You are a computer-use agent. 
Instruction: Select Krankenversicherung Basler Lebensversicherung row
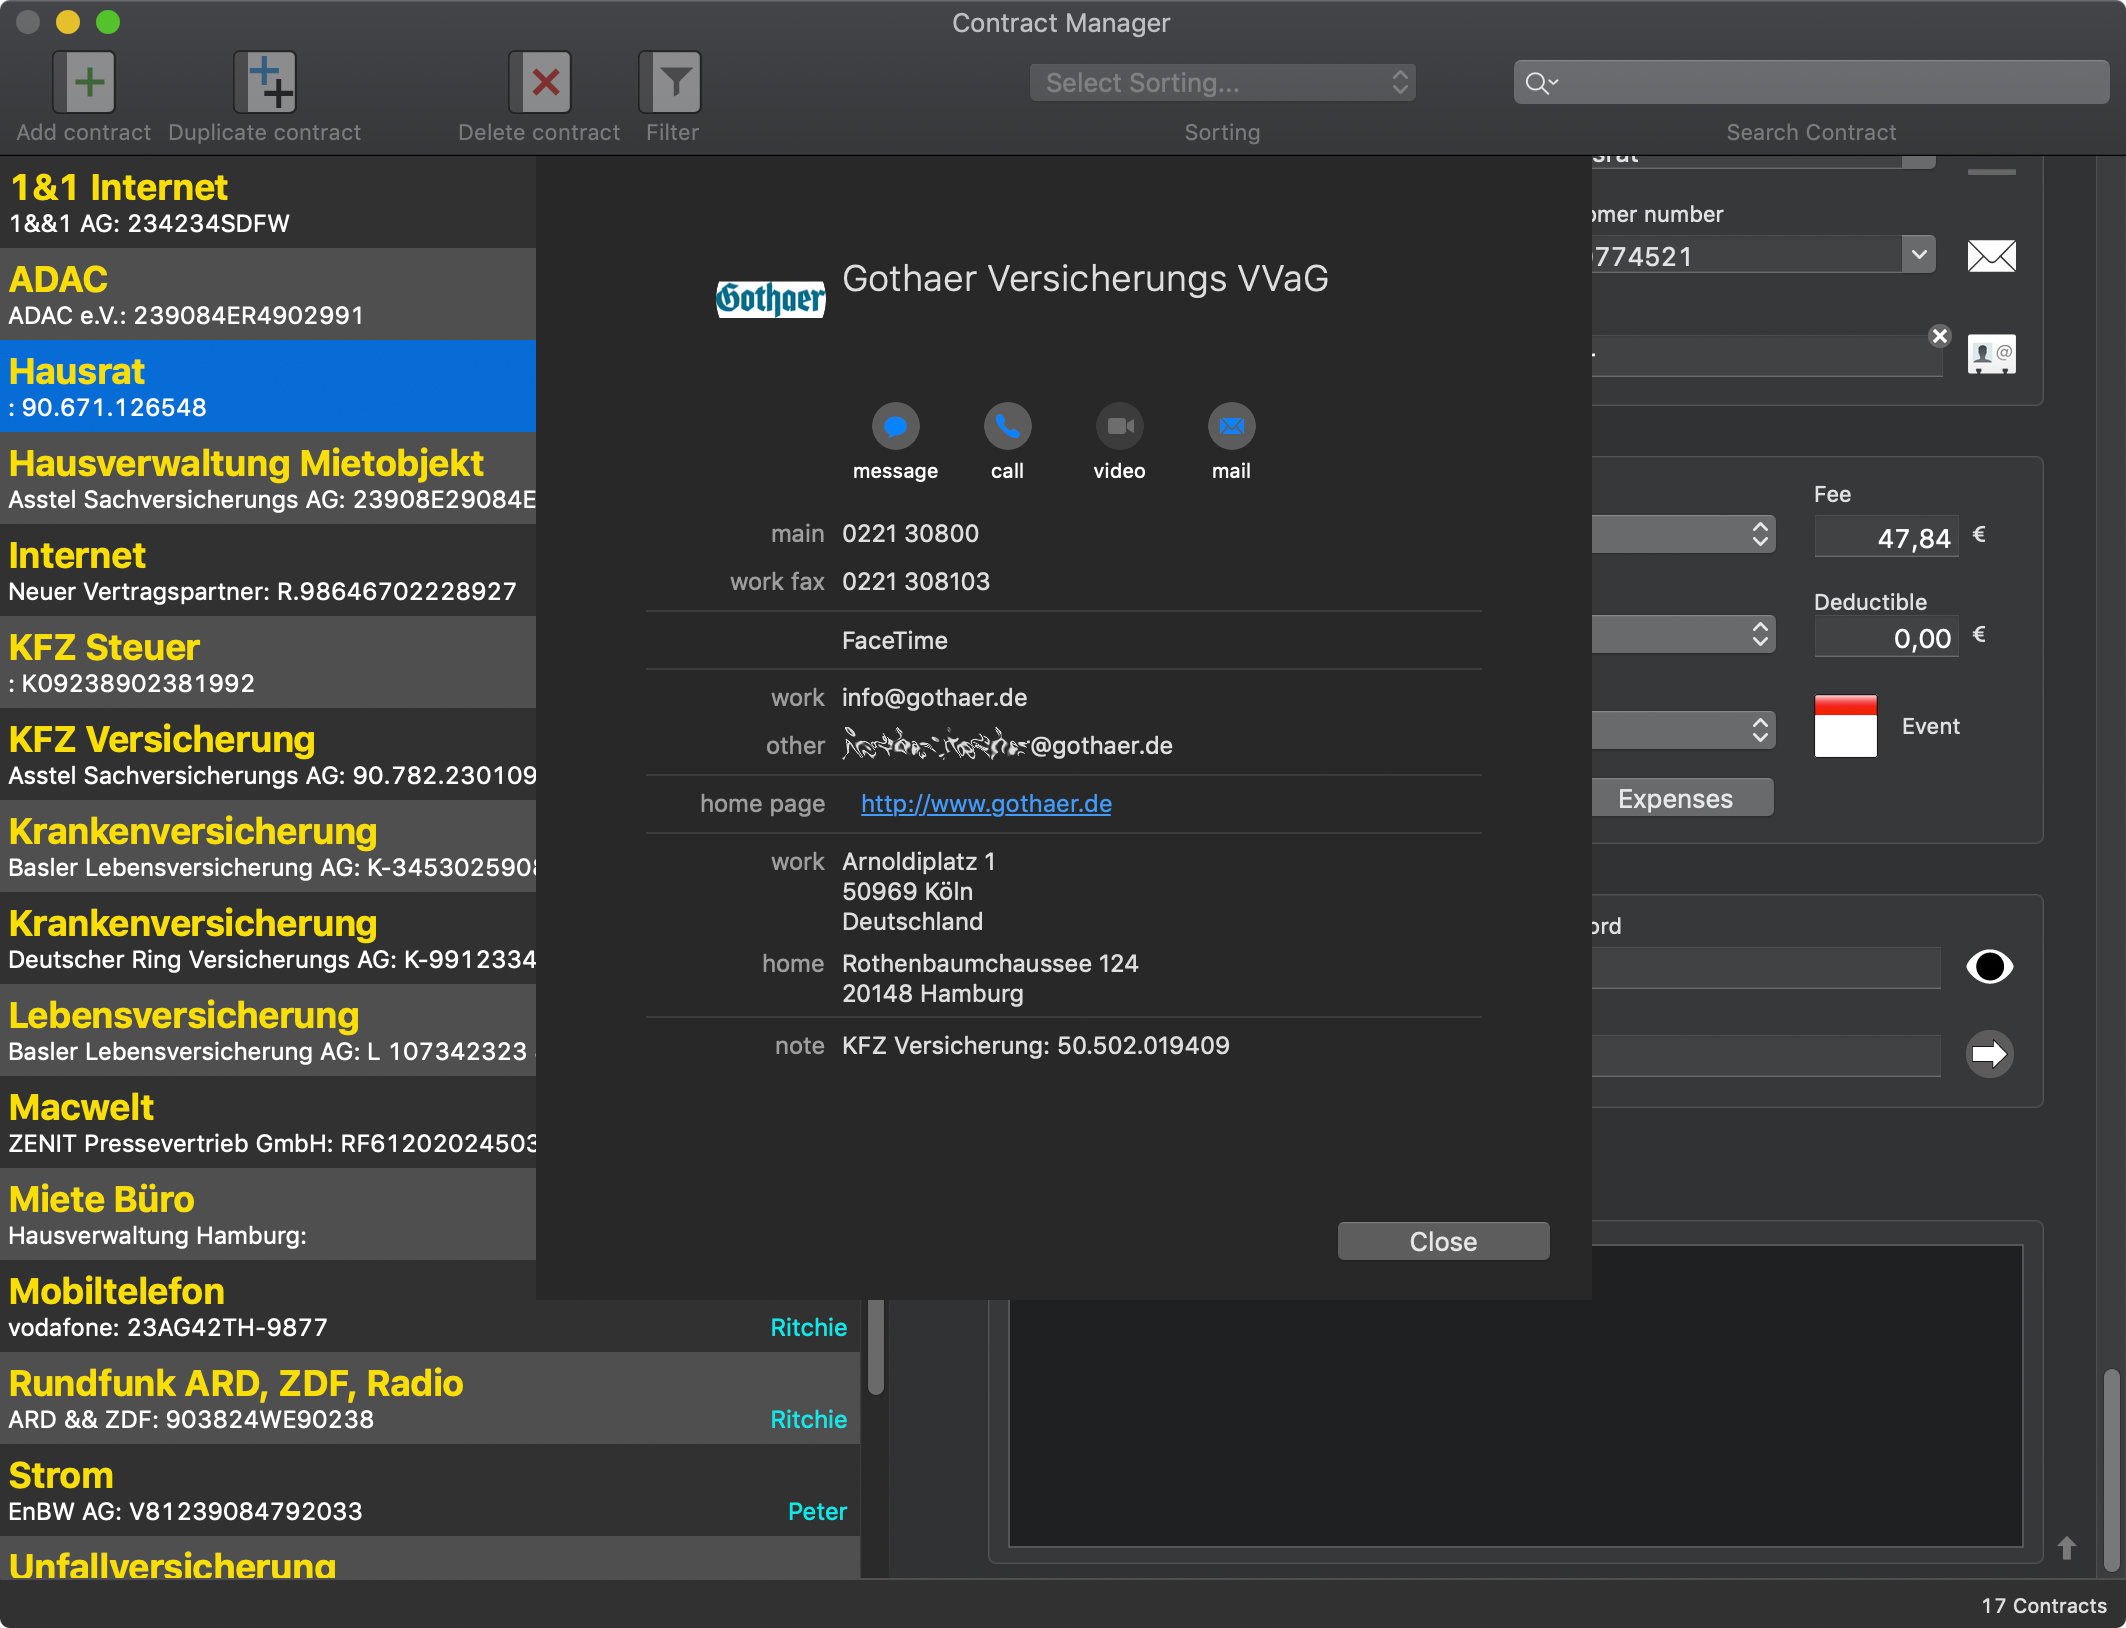[268, 847]
